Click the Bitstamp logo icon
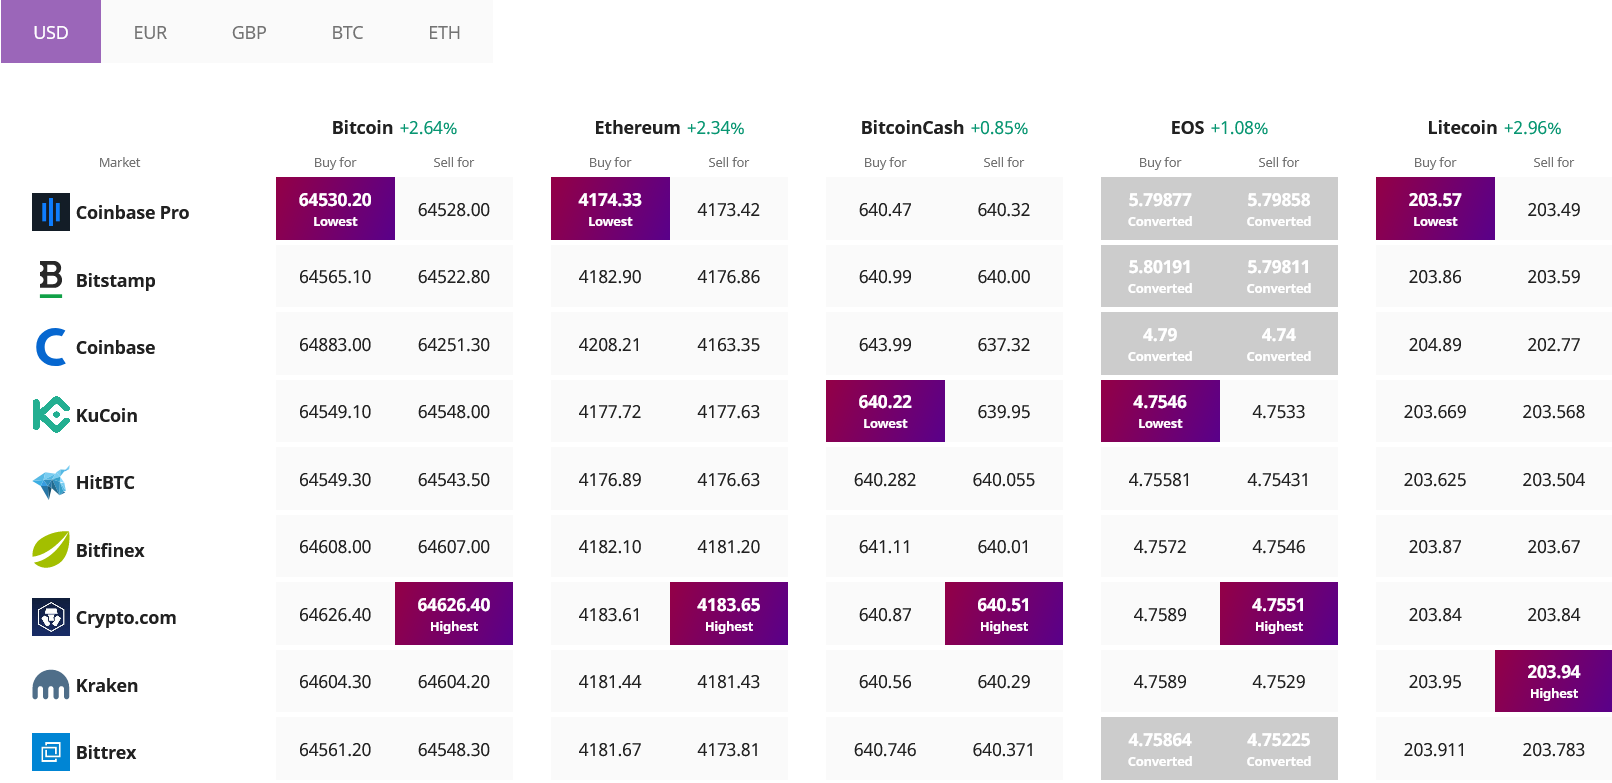 click(51, 279)
